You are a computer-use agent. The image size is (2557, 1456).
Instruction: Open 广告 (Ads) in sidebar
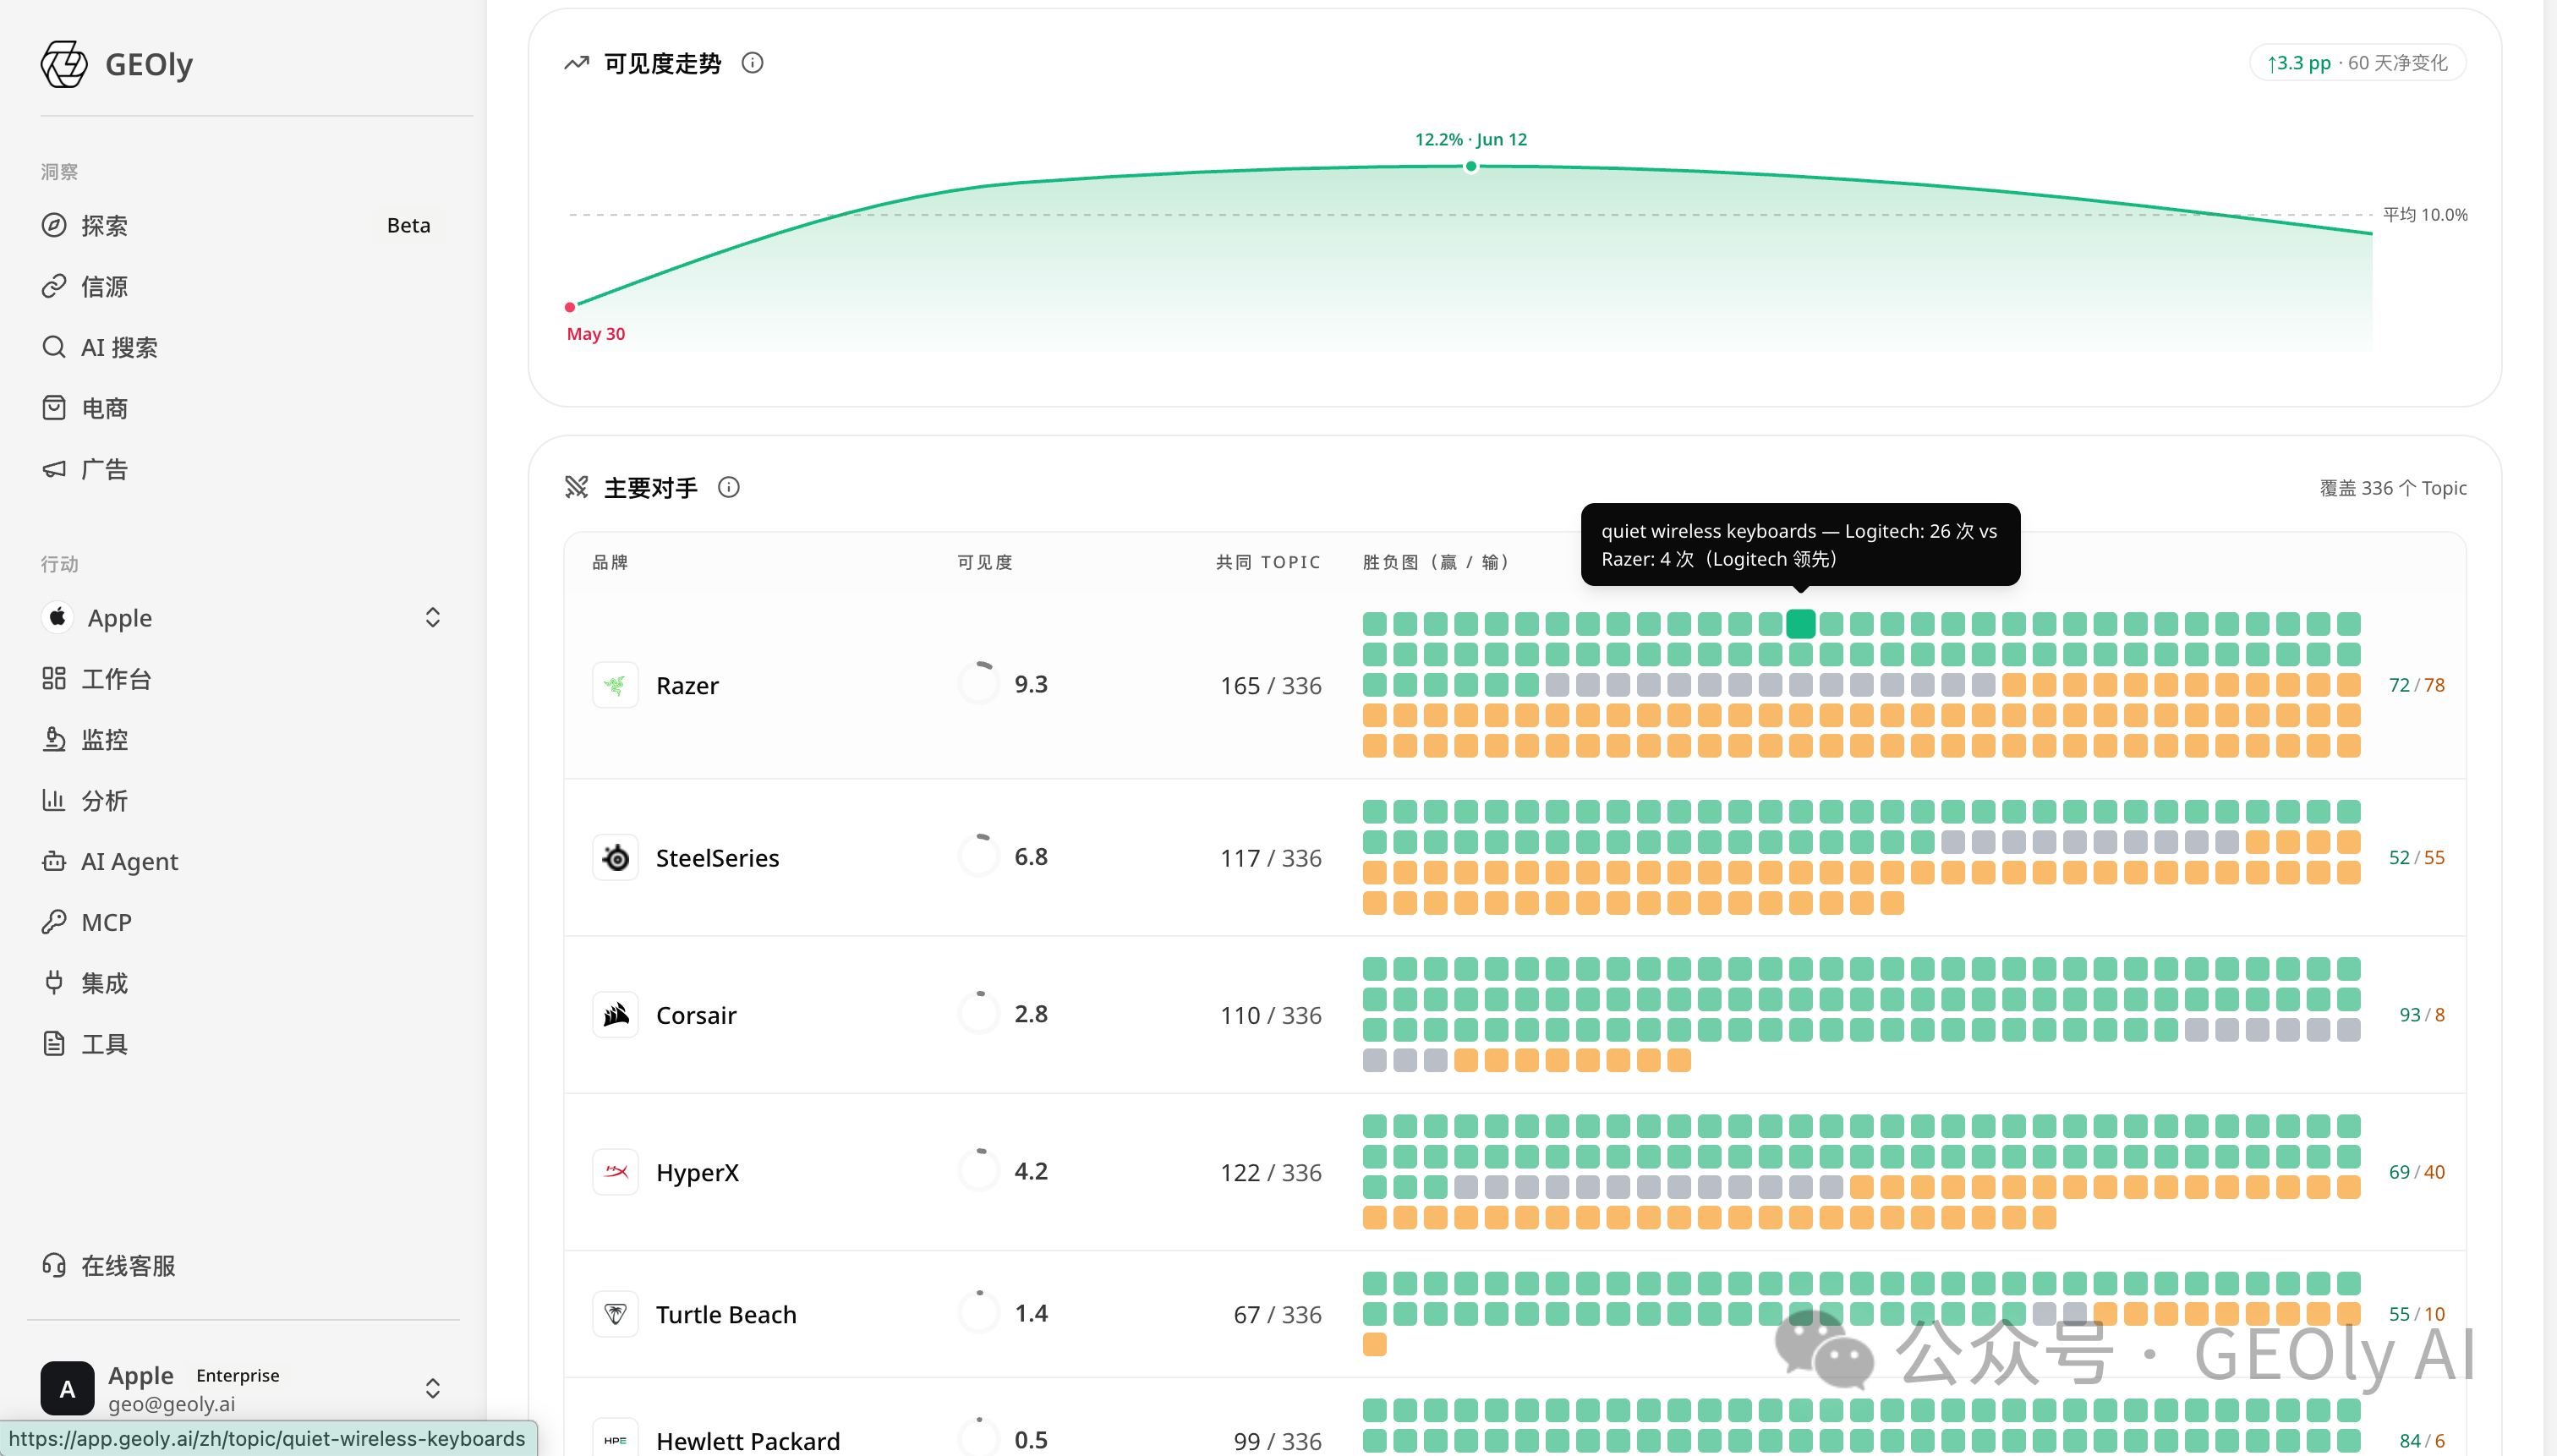pyautogui.click(x=104, y=470)
